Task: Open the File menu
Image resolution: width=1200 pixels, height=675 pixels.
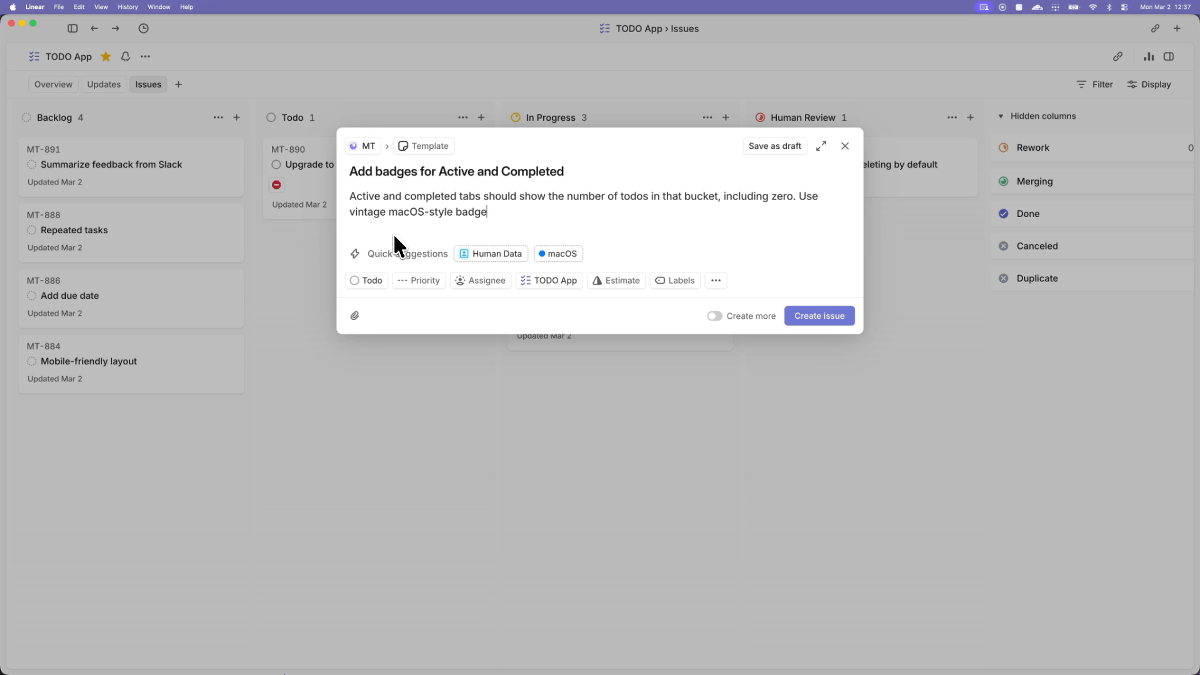Action: 59,7
